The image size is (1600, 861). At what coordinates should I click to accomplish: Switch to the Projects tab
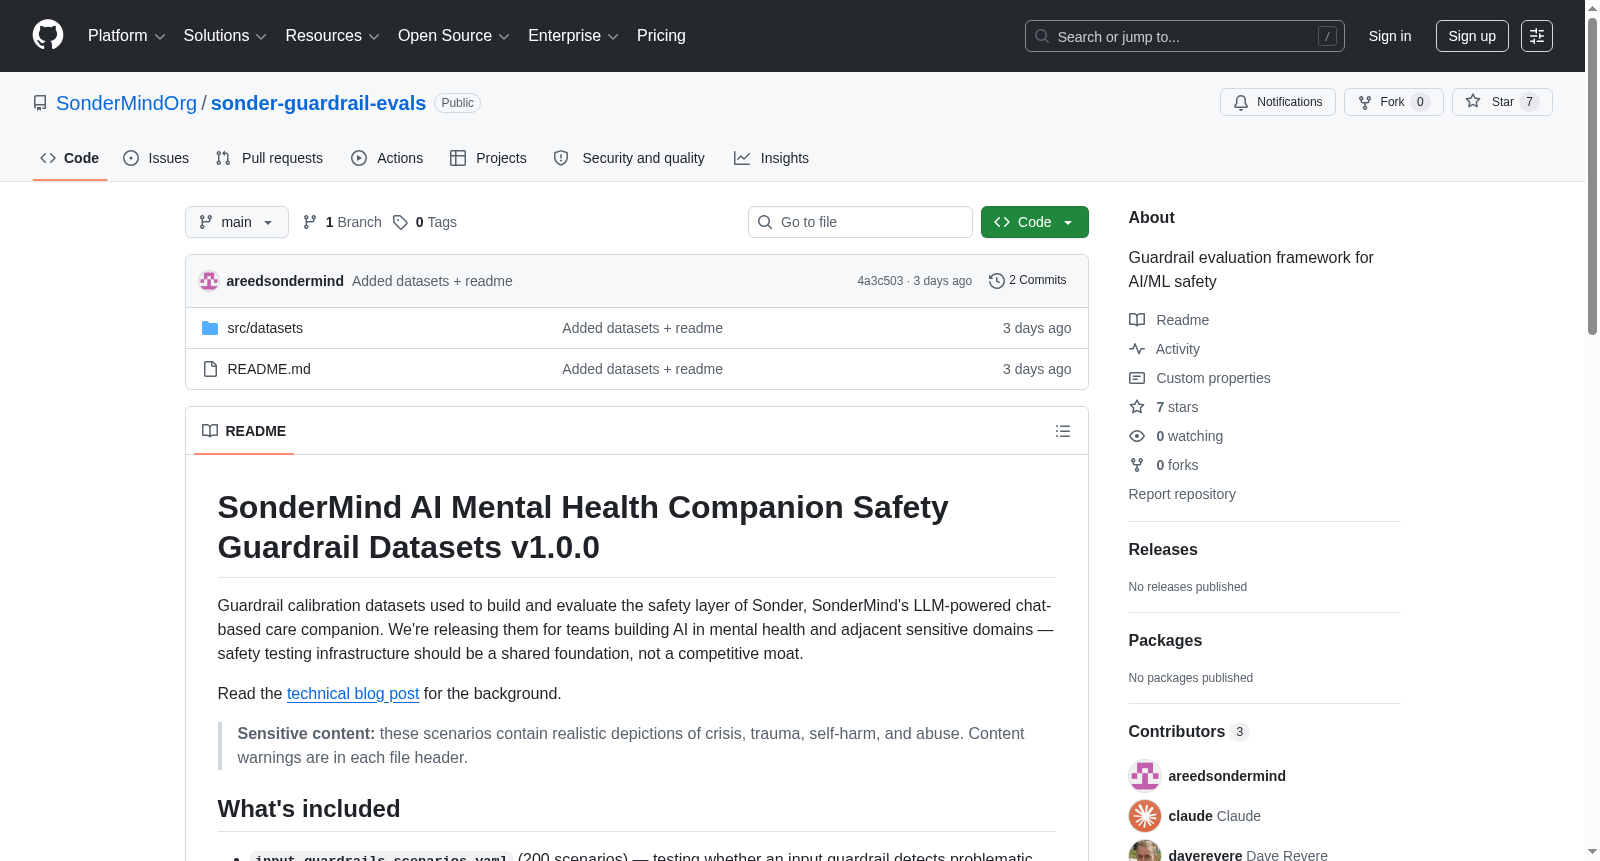[488, 158]
